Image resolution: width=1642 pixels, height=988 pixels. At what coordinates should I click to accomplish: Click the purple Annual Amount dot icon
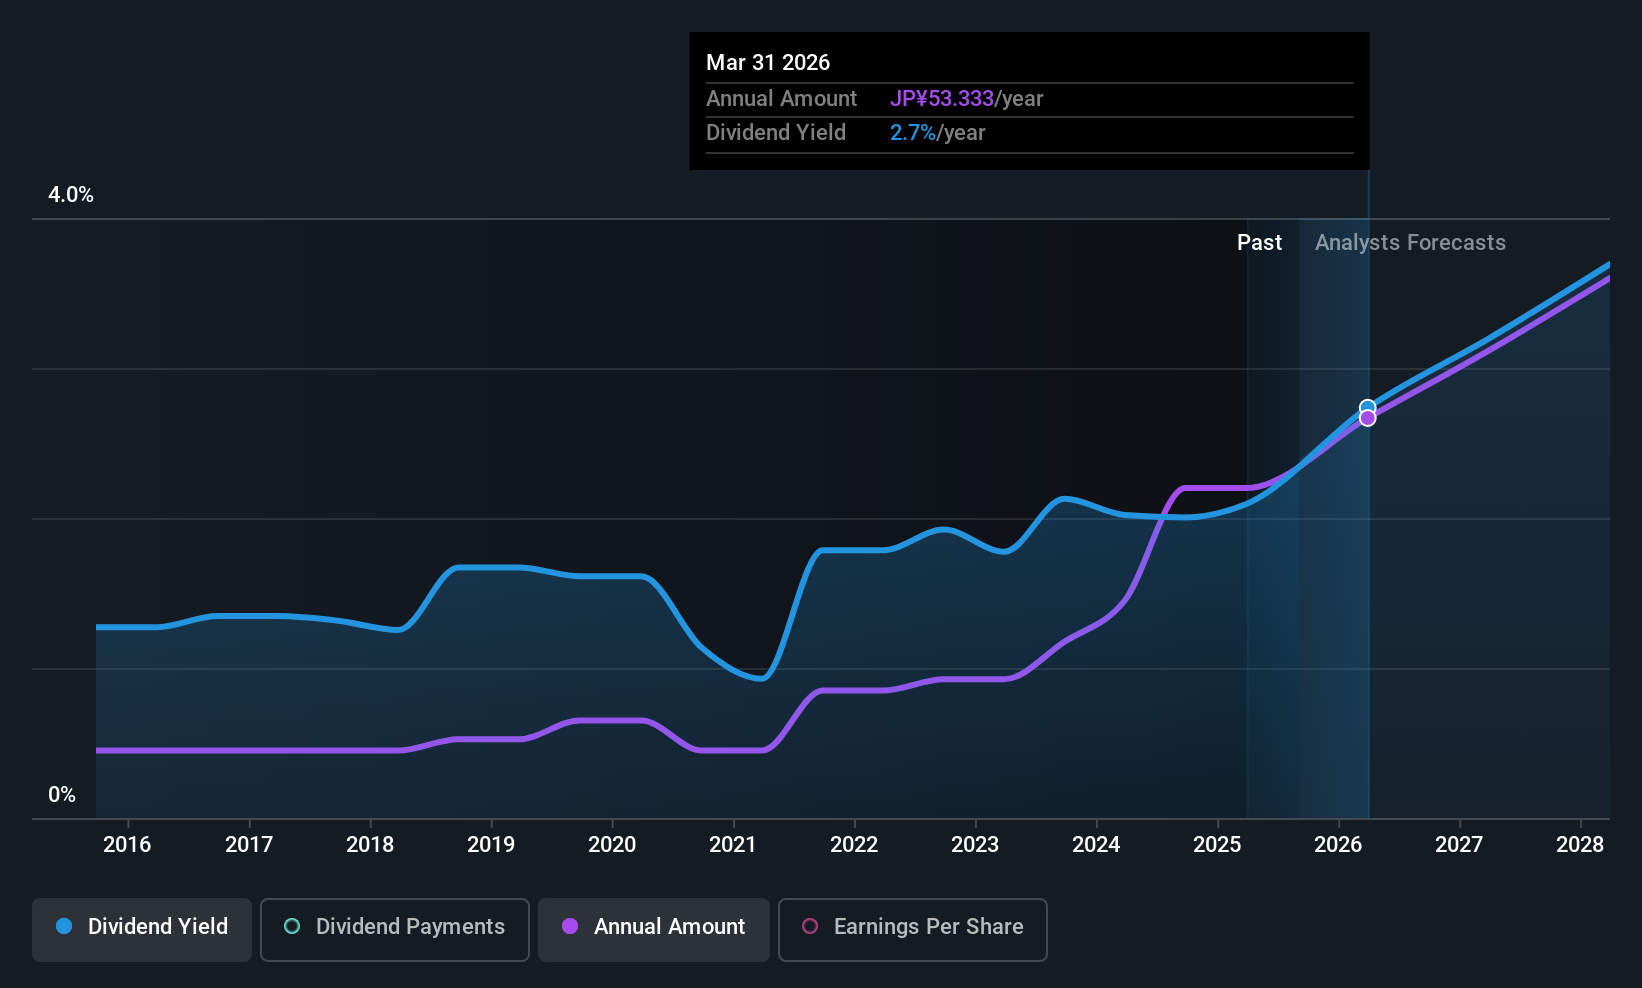(x=570, y=927)
